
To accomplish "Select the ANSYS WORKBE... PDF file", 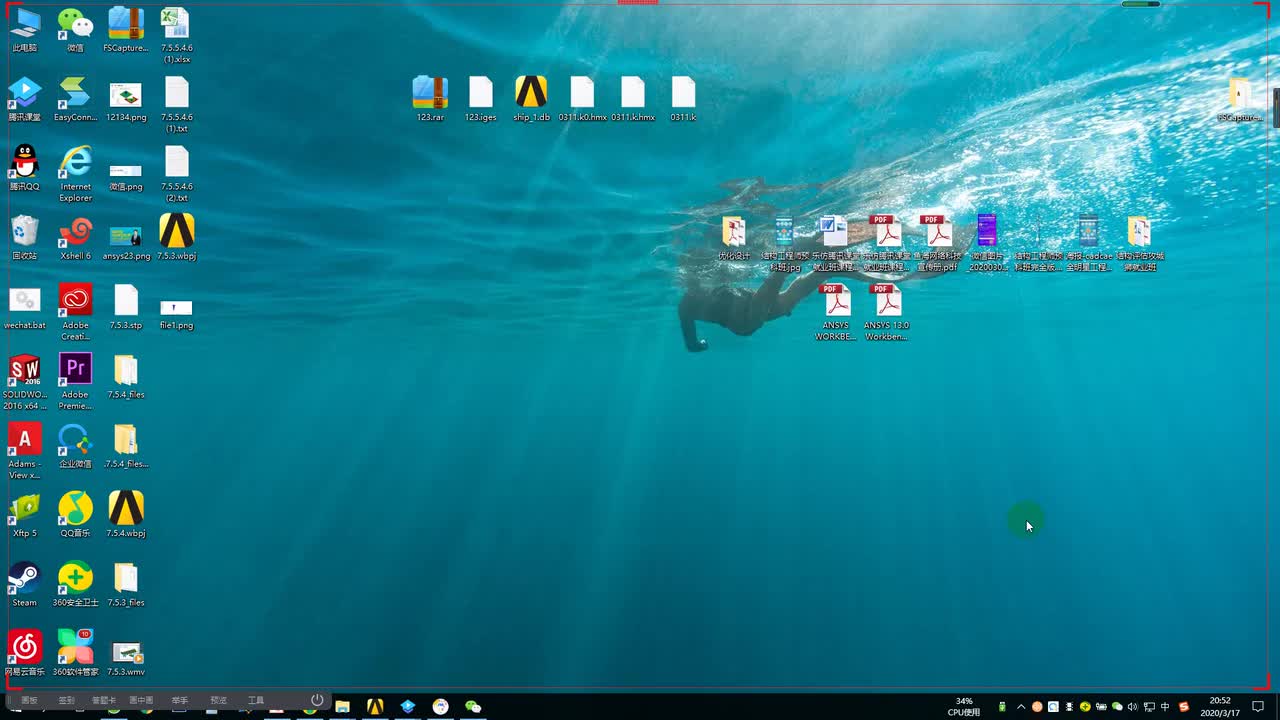I will [x=835, y=312].
